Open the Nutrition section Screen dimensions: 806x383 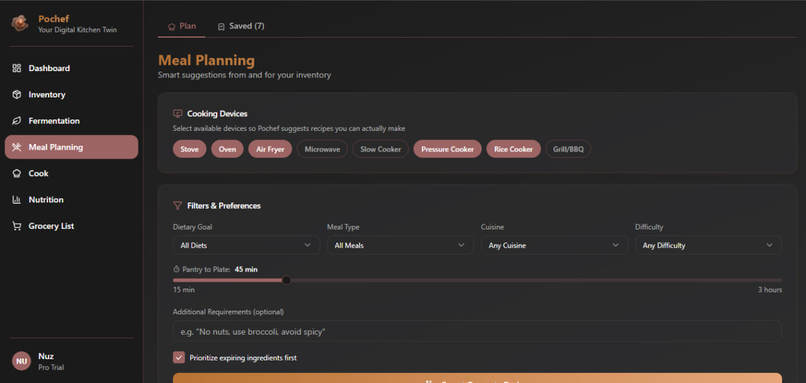click(x=71, y=199)
